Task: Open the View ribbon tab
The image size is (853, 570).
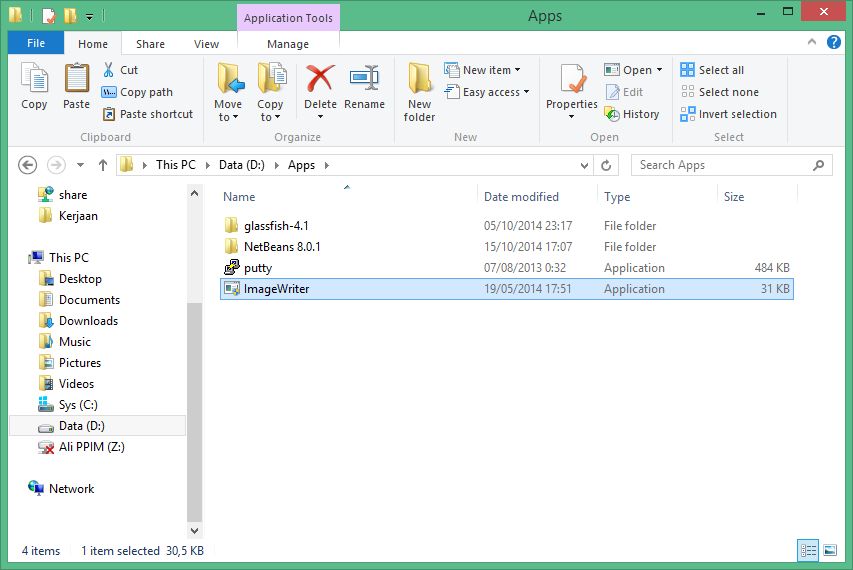Action: (x=206, y=44)
